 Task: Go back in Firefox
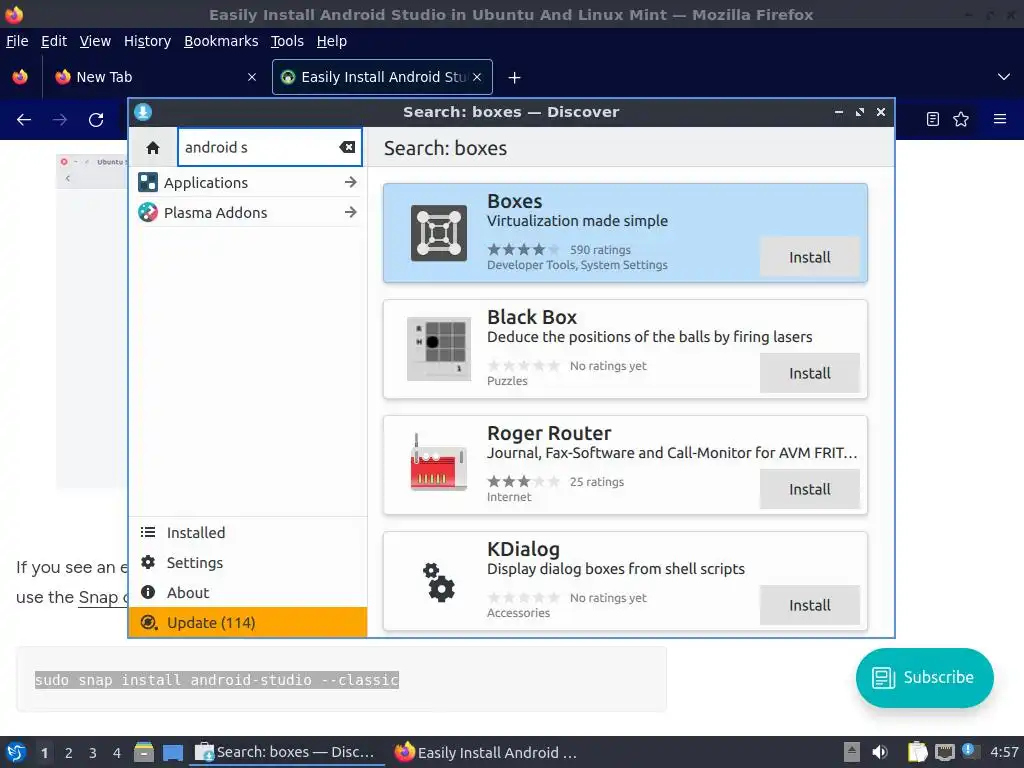coord(24,120)
